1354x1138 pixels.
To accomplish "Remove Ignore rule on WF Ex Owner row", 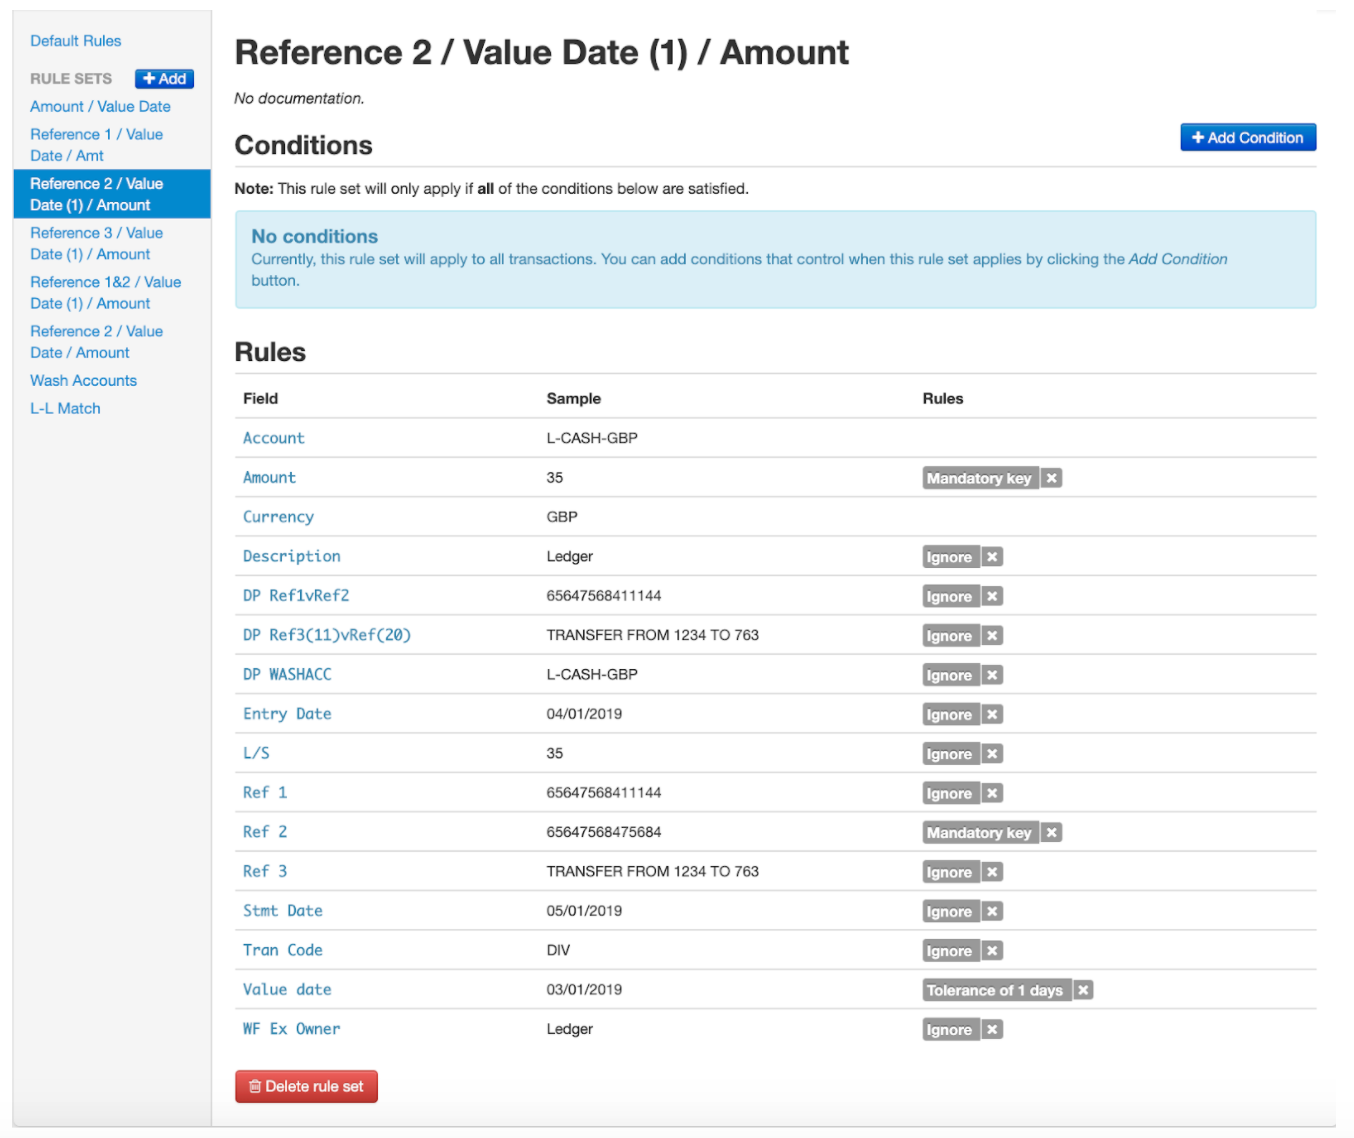I will pyautogui.click(x=992, y=1029).
